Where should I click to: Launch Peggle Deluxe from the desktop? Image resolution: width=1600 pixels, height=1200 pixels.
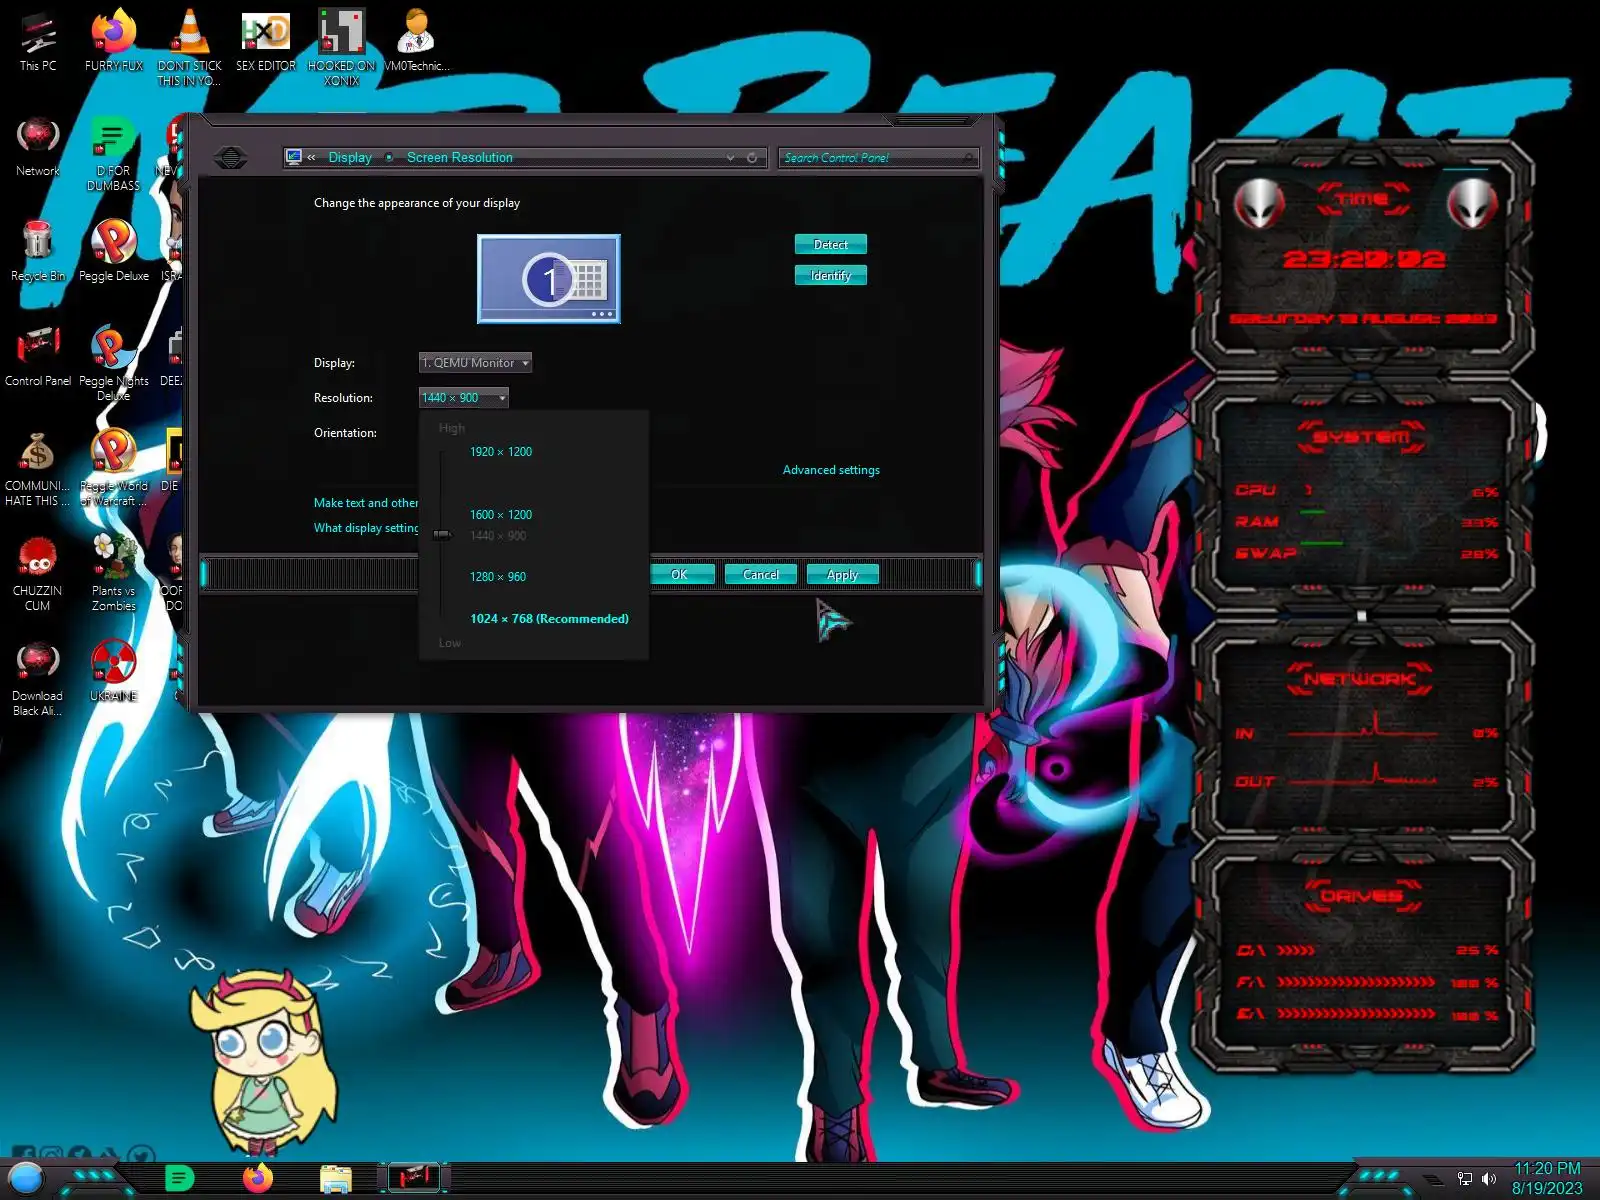[114, 252]
